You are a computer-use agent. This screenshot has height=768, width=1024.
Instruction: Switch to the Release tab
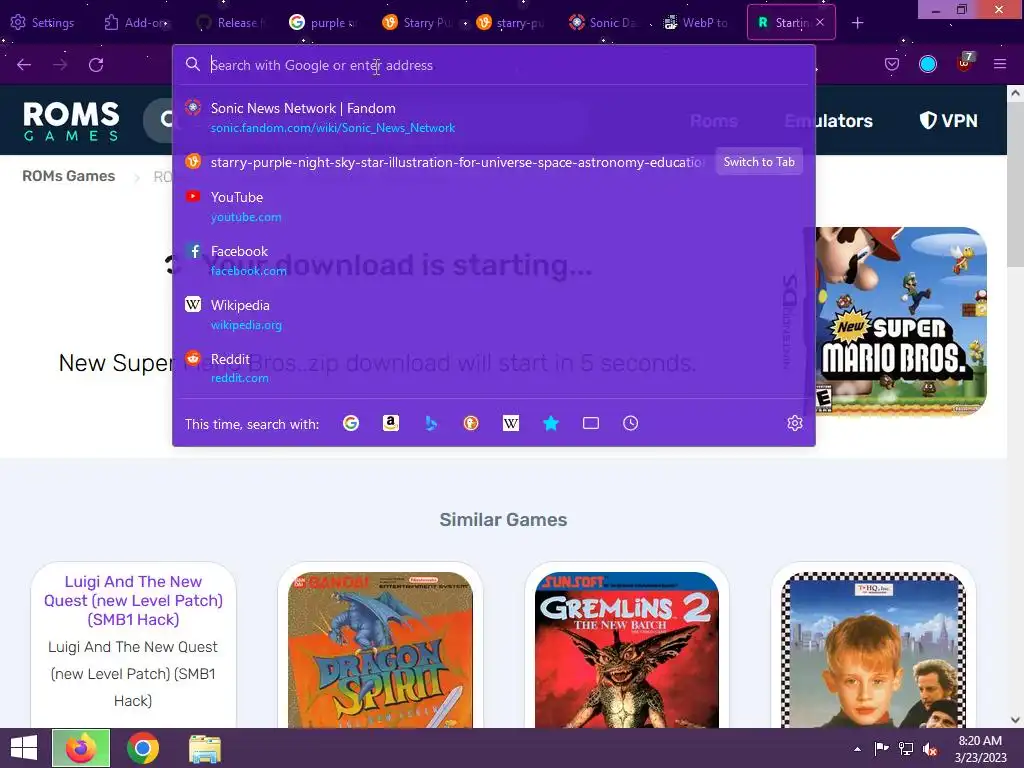pos(230,23)
